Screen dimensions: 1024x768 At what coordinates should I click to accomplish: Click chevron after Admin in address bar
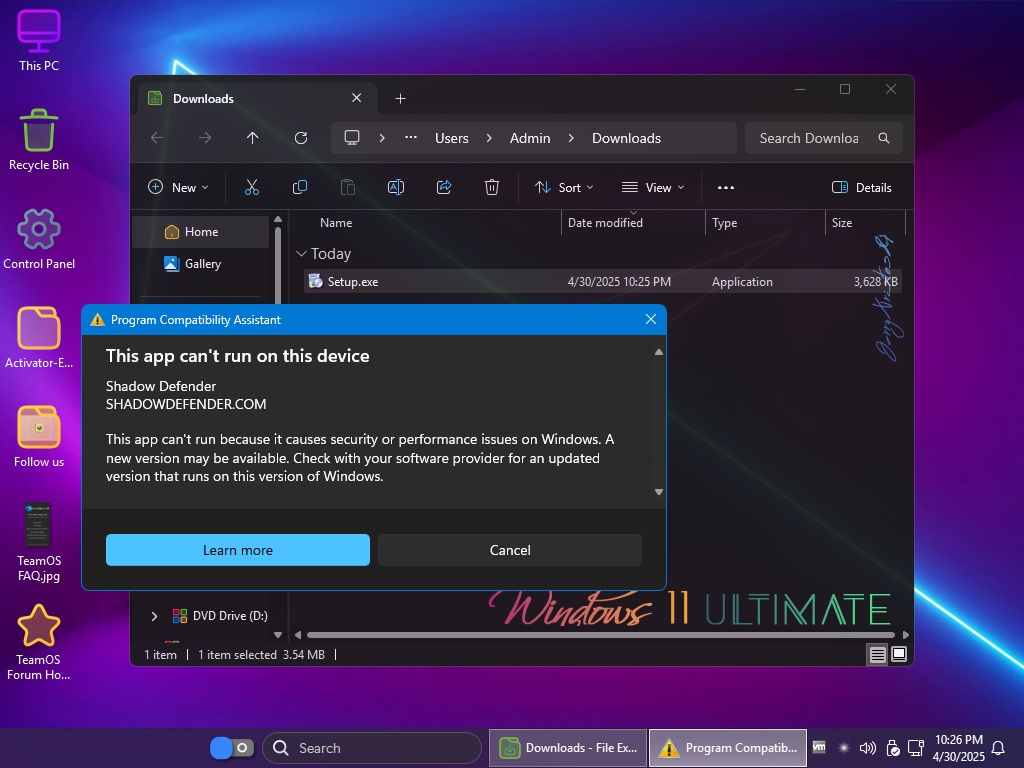(571, 138)
